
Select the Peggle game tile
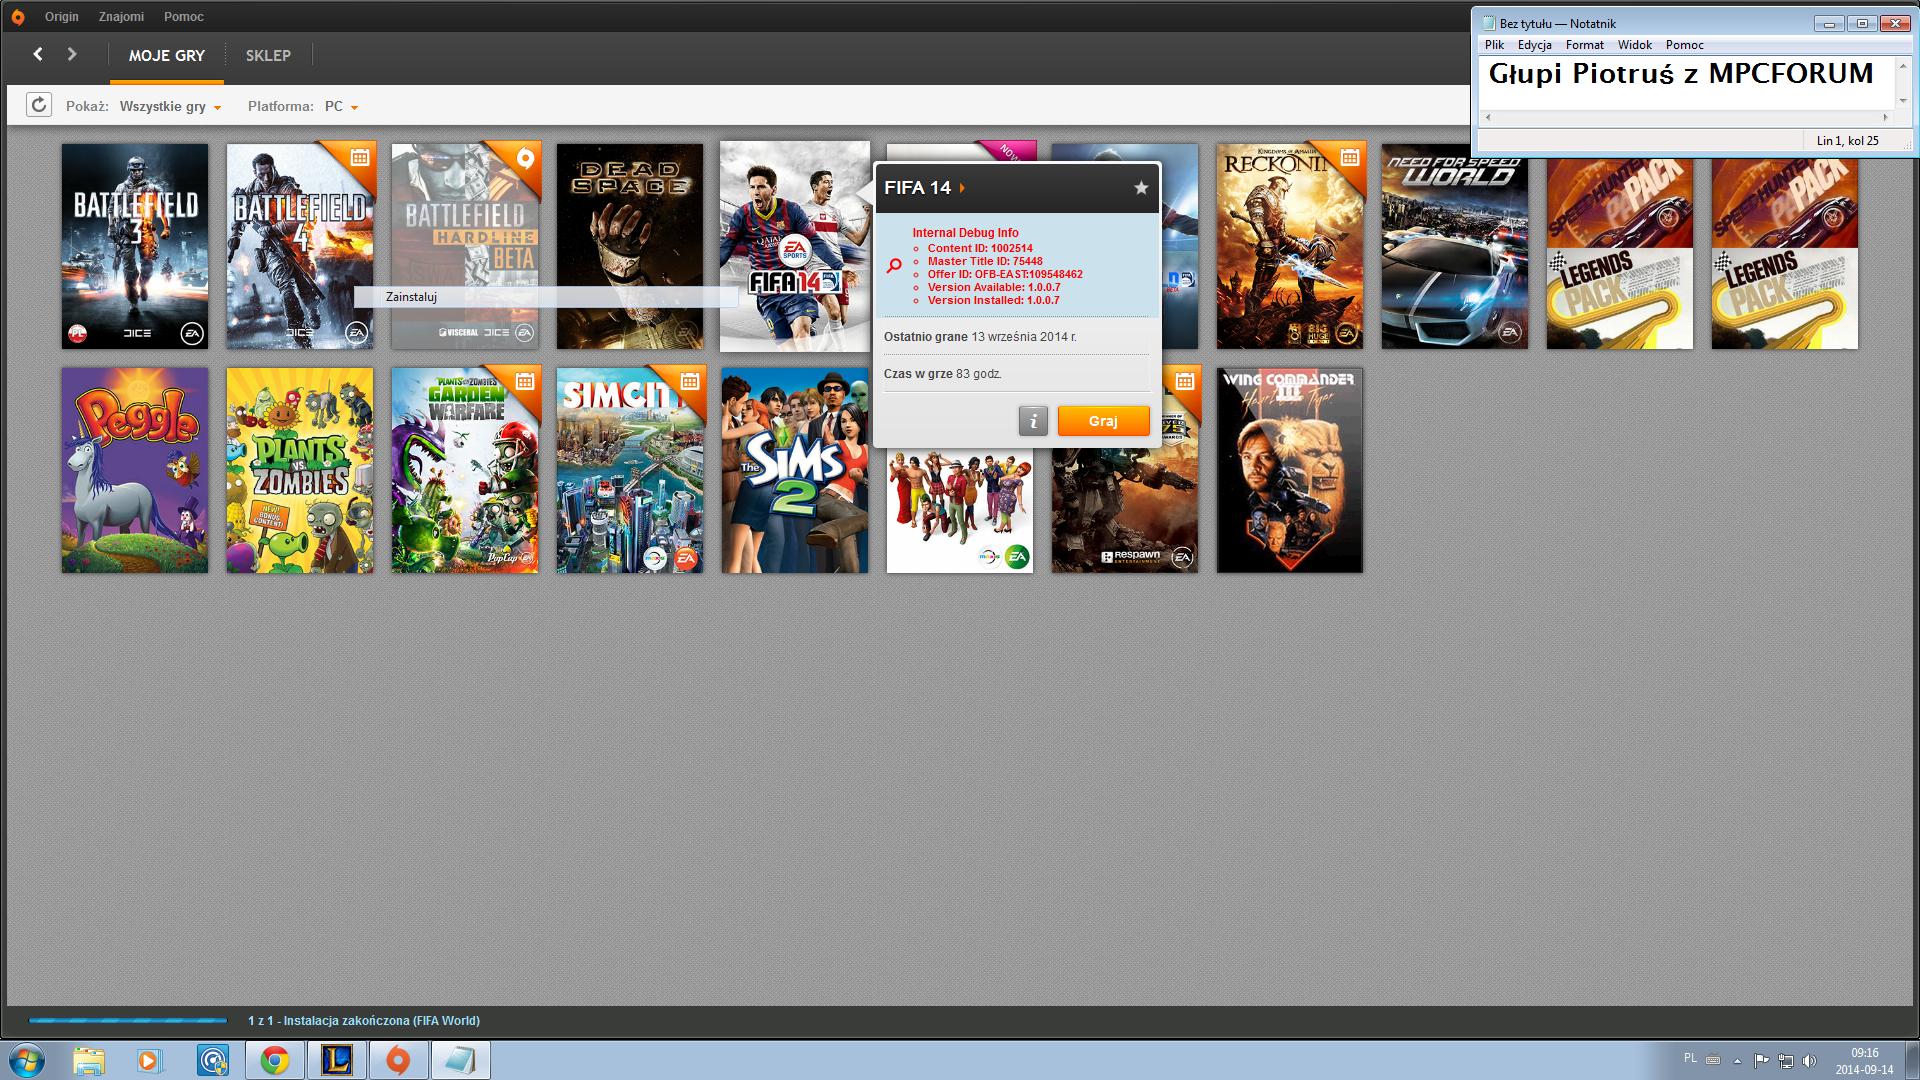tap(135, 470)
